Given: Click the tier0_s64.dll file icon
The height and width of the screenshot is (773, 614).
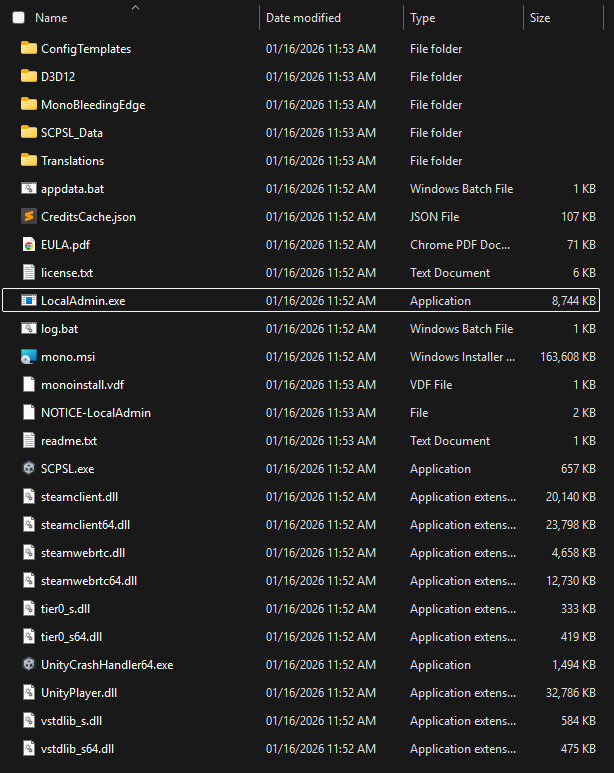Looking at the screenshot, I should point(29,636).
